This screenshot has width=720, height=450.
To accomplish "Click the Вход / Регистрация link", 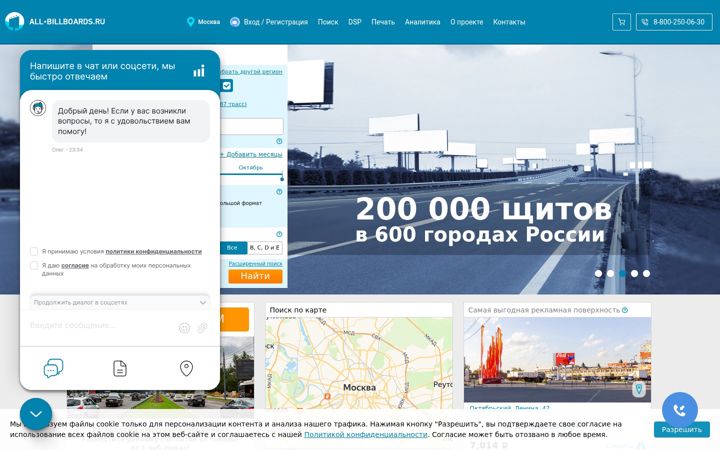I will (276, 22).
